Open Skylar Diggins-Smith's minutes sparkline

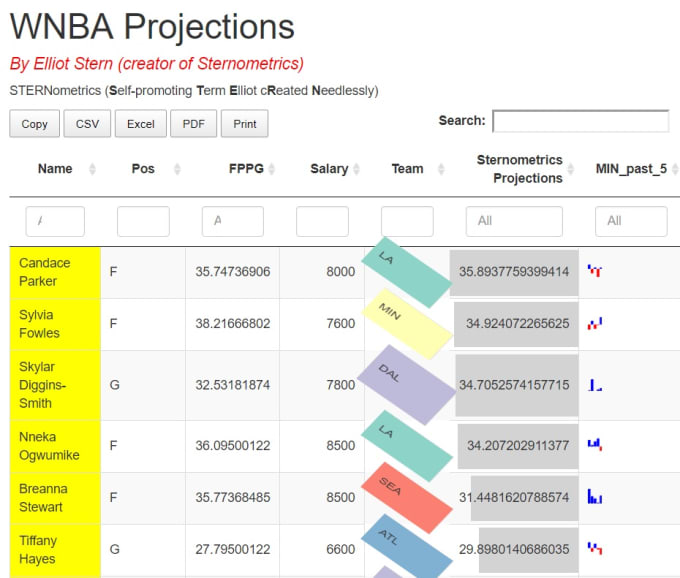(x=595, y=385)
